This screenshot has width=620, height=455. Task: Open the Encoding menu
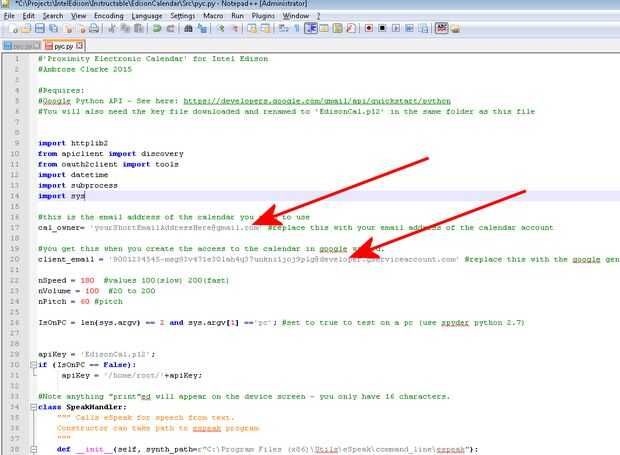[109, 16]
